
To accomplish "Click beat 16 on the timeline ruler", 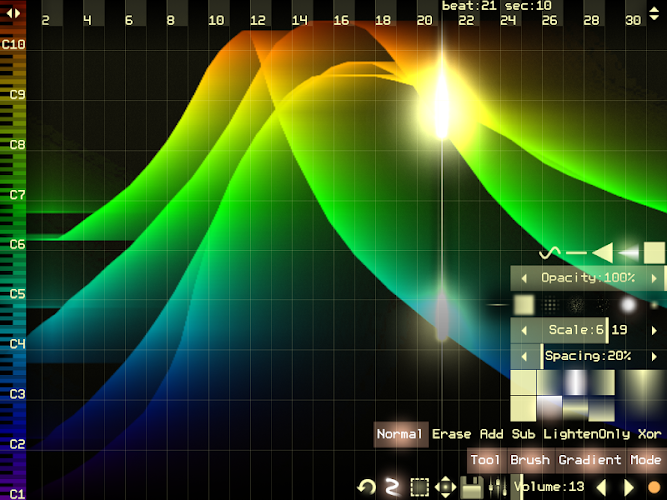I will coord(341,20).
